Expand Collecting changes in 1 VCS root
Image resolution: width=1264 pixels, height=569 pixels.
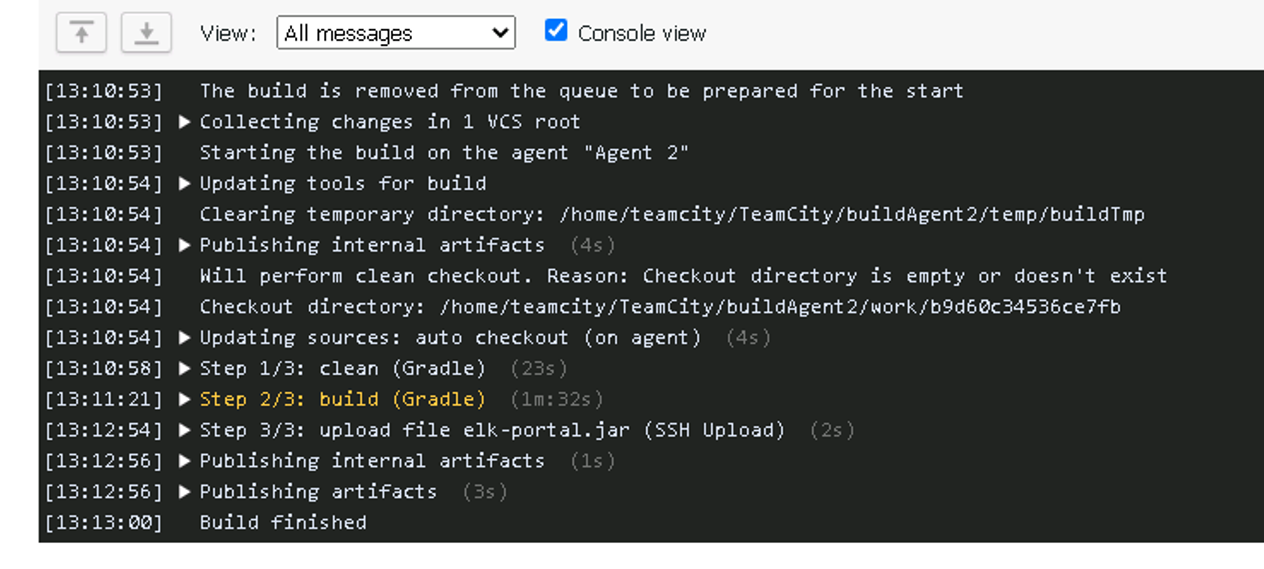[x=185, y=122]
